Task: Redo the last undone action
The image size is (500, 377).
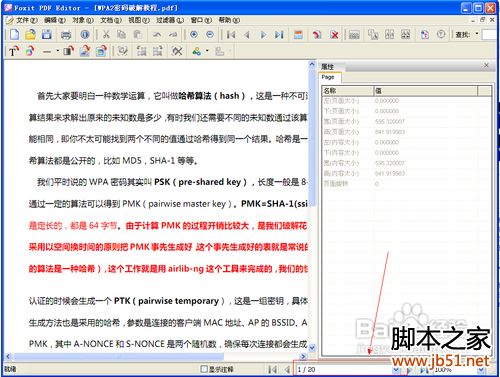Action: click(173, 34)
